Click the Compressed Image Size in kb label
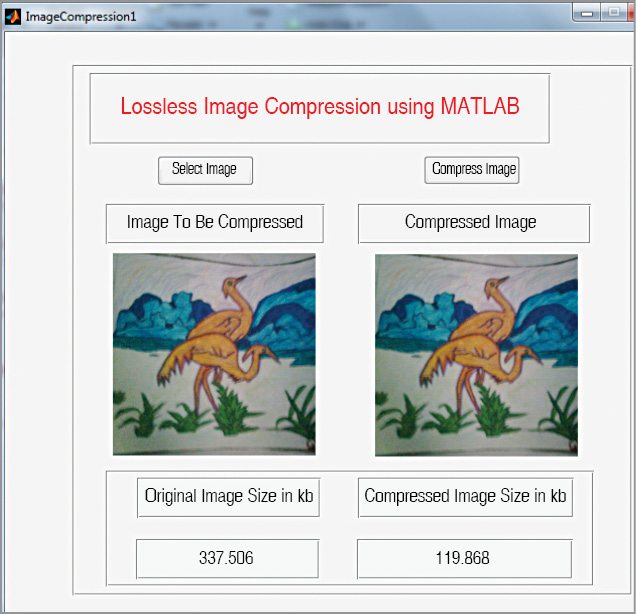This screenshot has height=614, width=636. pos(465,496)
